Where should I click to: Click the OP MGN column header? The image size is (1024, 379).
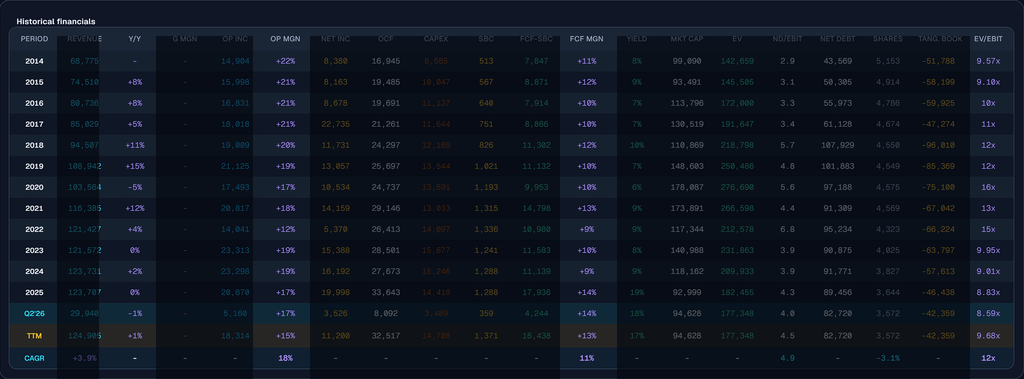point(285,39)
